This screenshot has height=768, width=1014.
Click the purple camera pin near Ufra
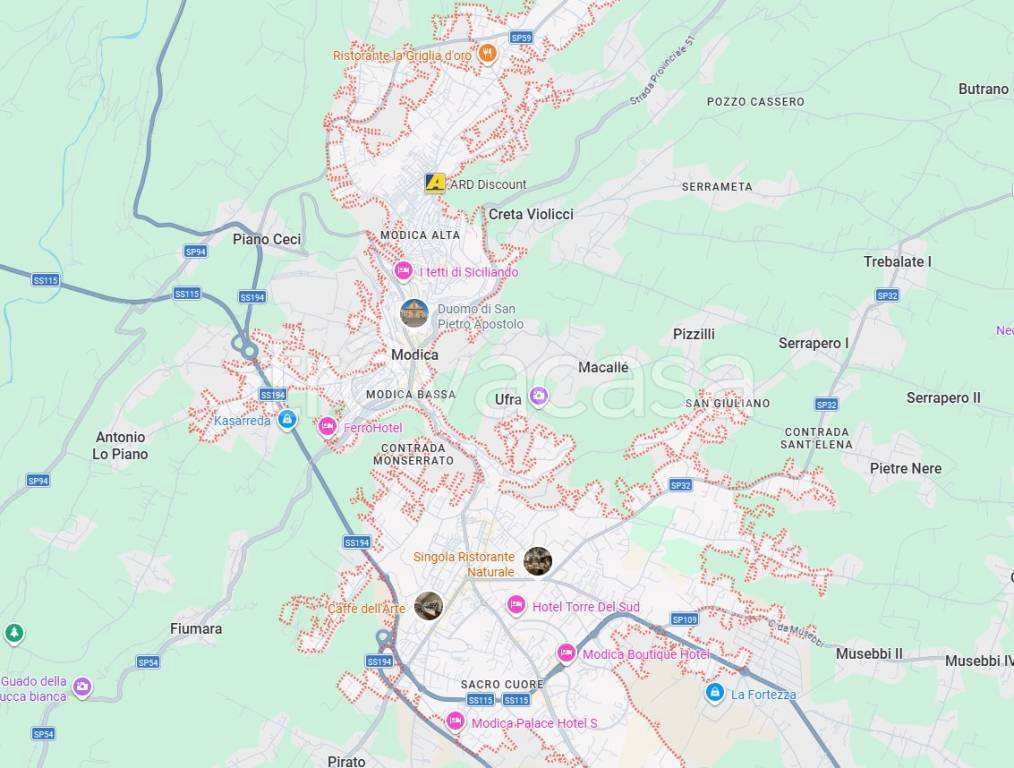pos(539,396)
